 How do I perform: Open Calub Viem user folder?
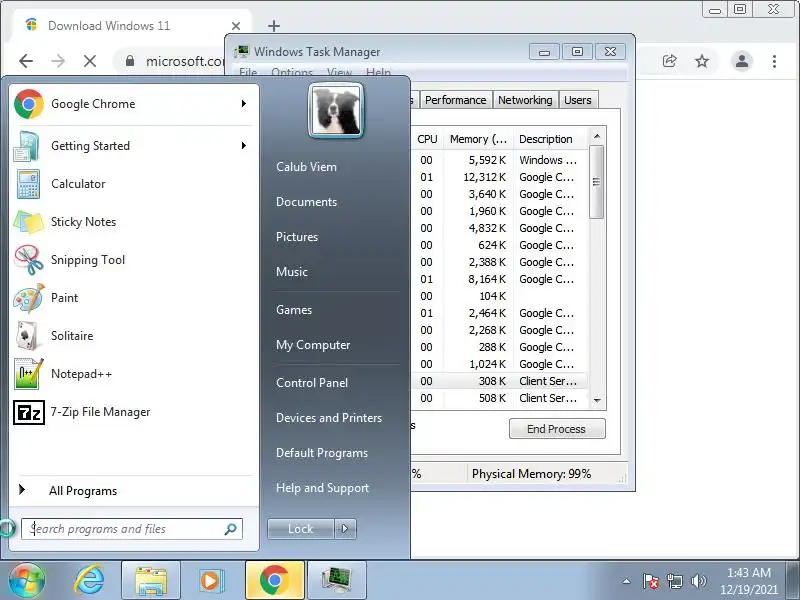307,167
